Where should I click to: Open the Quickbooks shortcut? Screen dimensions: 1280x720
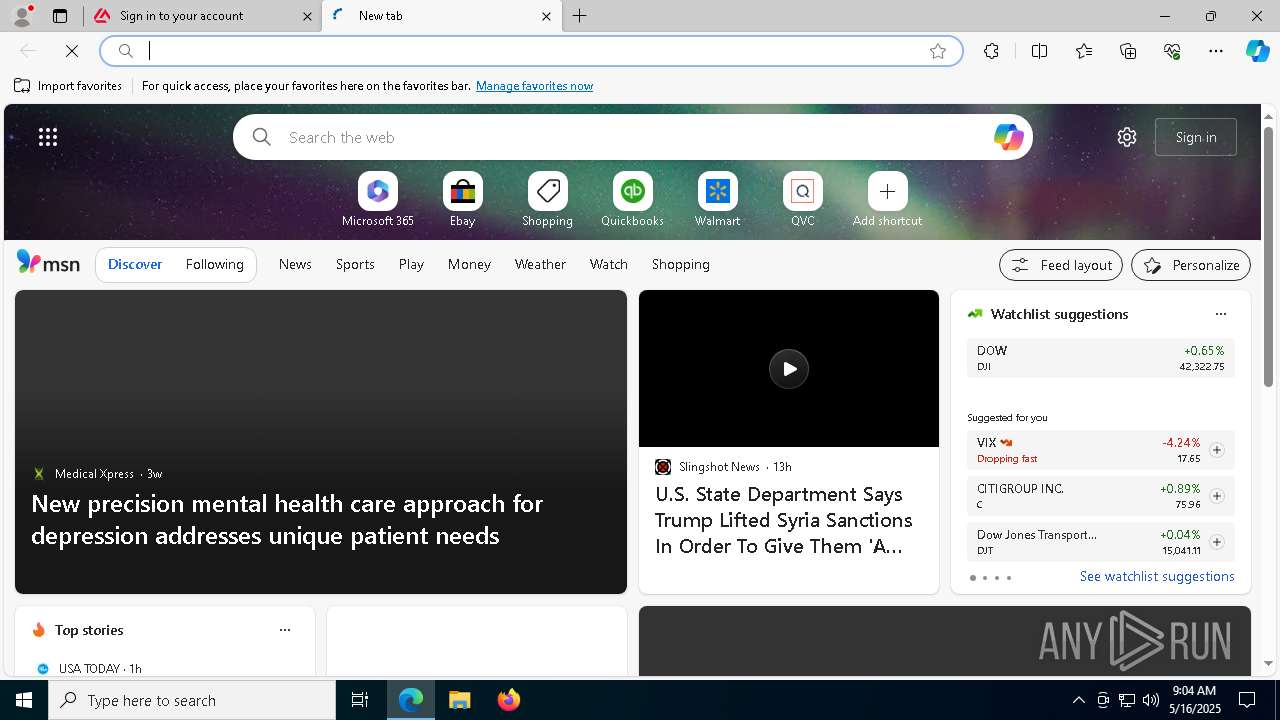click(x=633, y=199)
